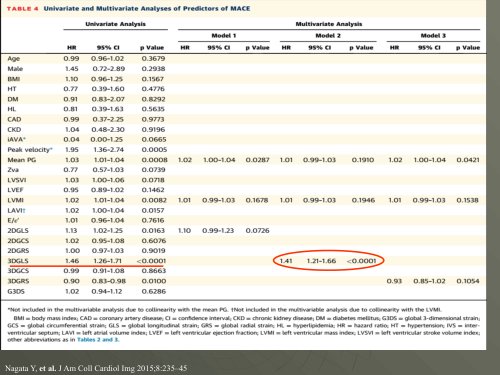Select the 'Peak velocity' row label
The image size is (500, 375).
29,150
